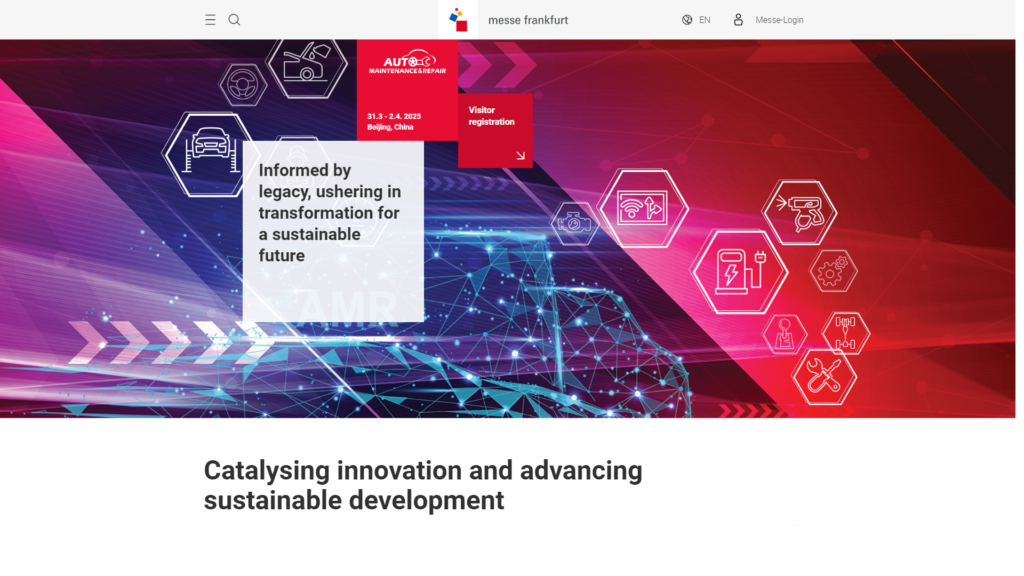
Task: Click the Visitor registration button
Action: click(495, 130)
